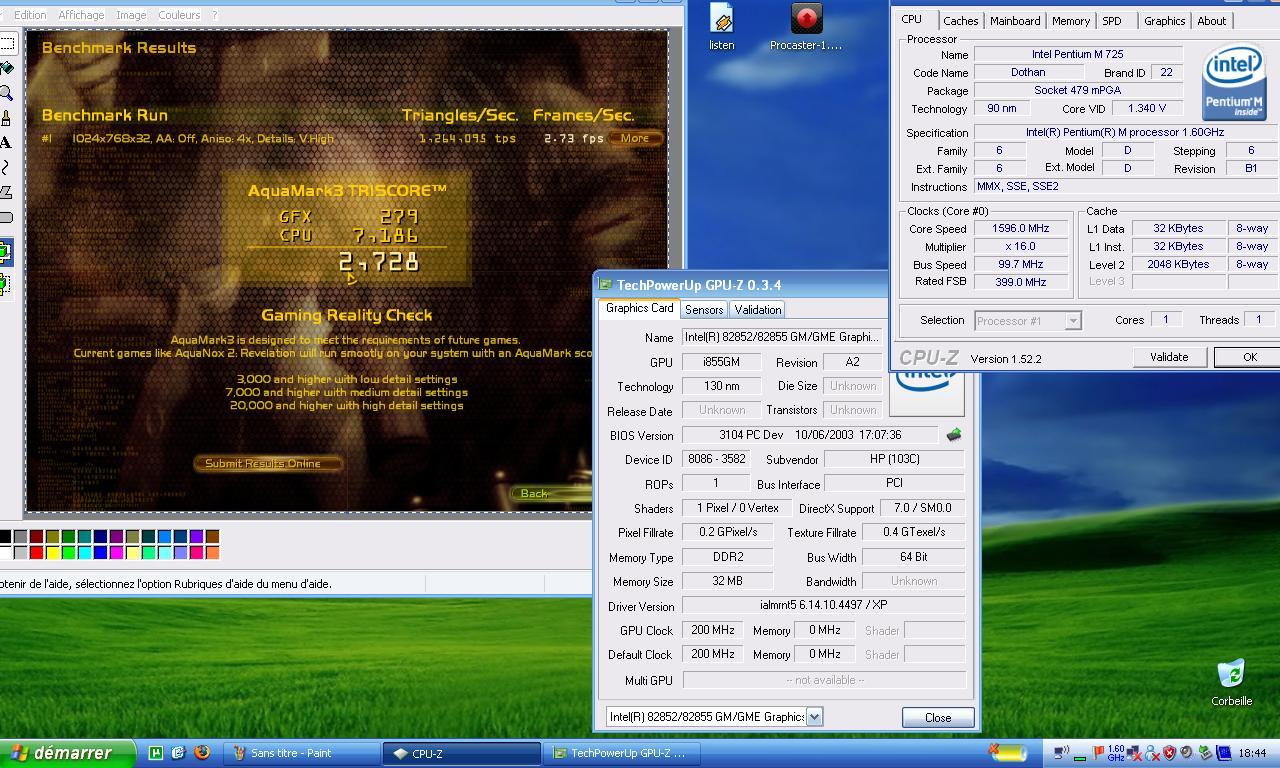Open the démarrer Start menu

click(x=68, y=753)
